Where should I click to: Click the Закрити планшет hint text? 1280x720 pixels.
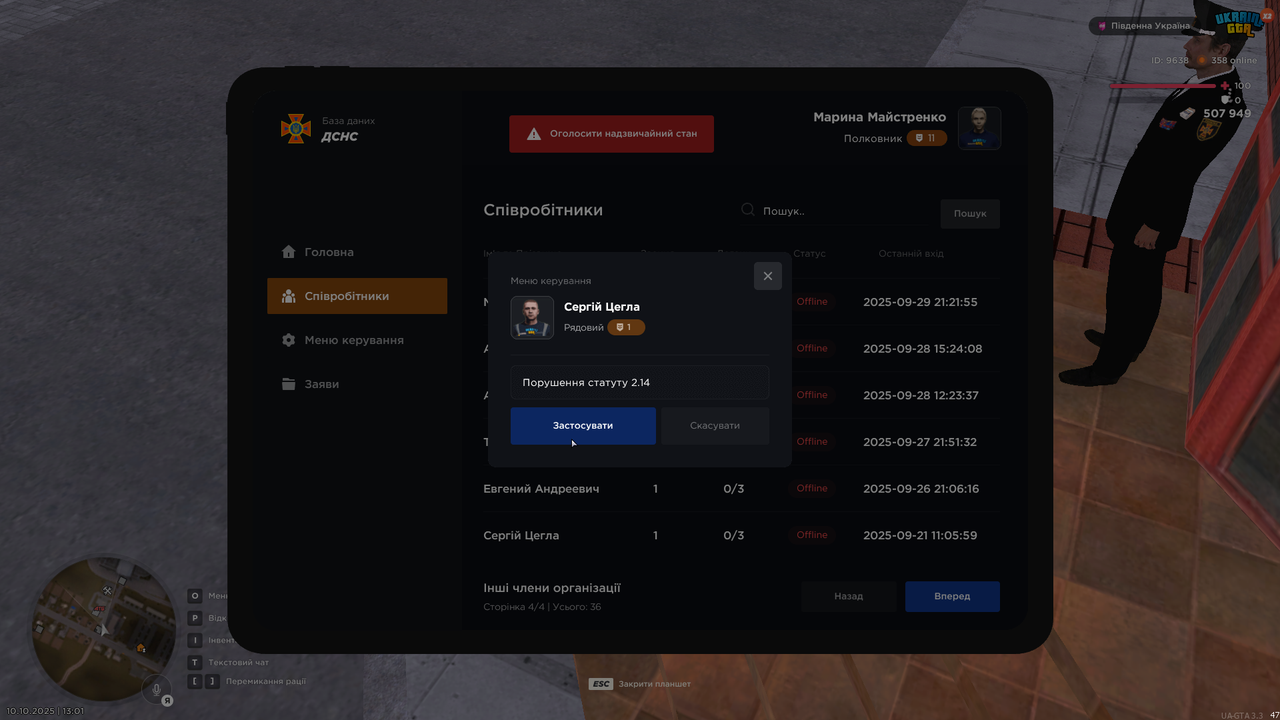click(655, 684)
